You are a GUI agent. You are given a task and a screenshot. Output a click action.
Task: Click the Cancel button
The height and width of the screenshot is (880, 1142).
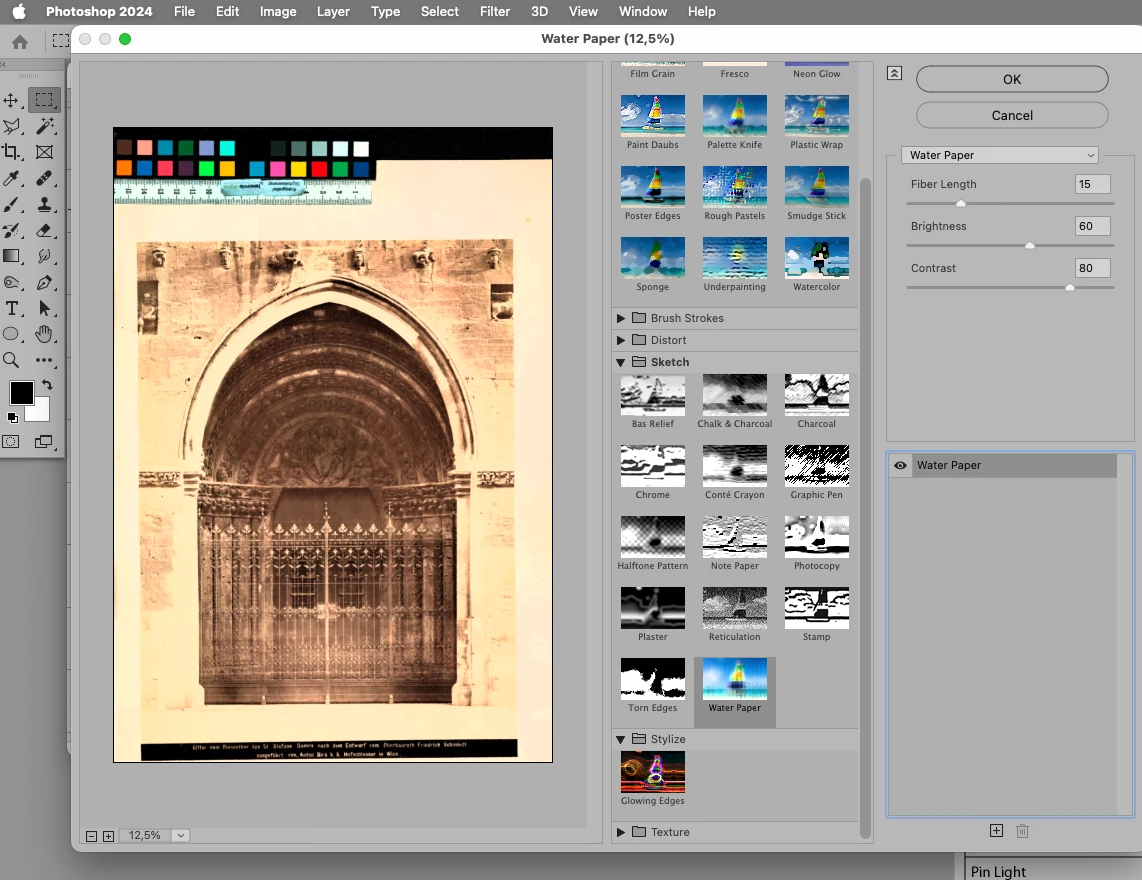click(1012, 115)
